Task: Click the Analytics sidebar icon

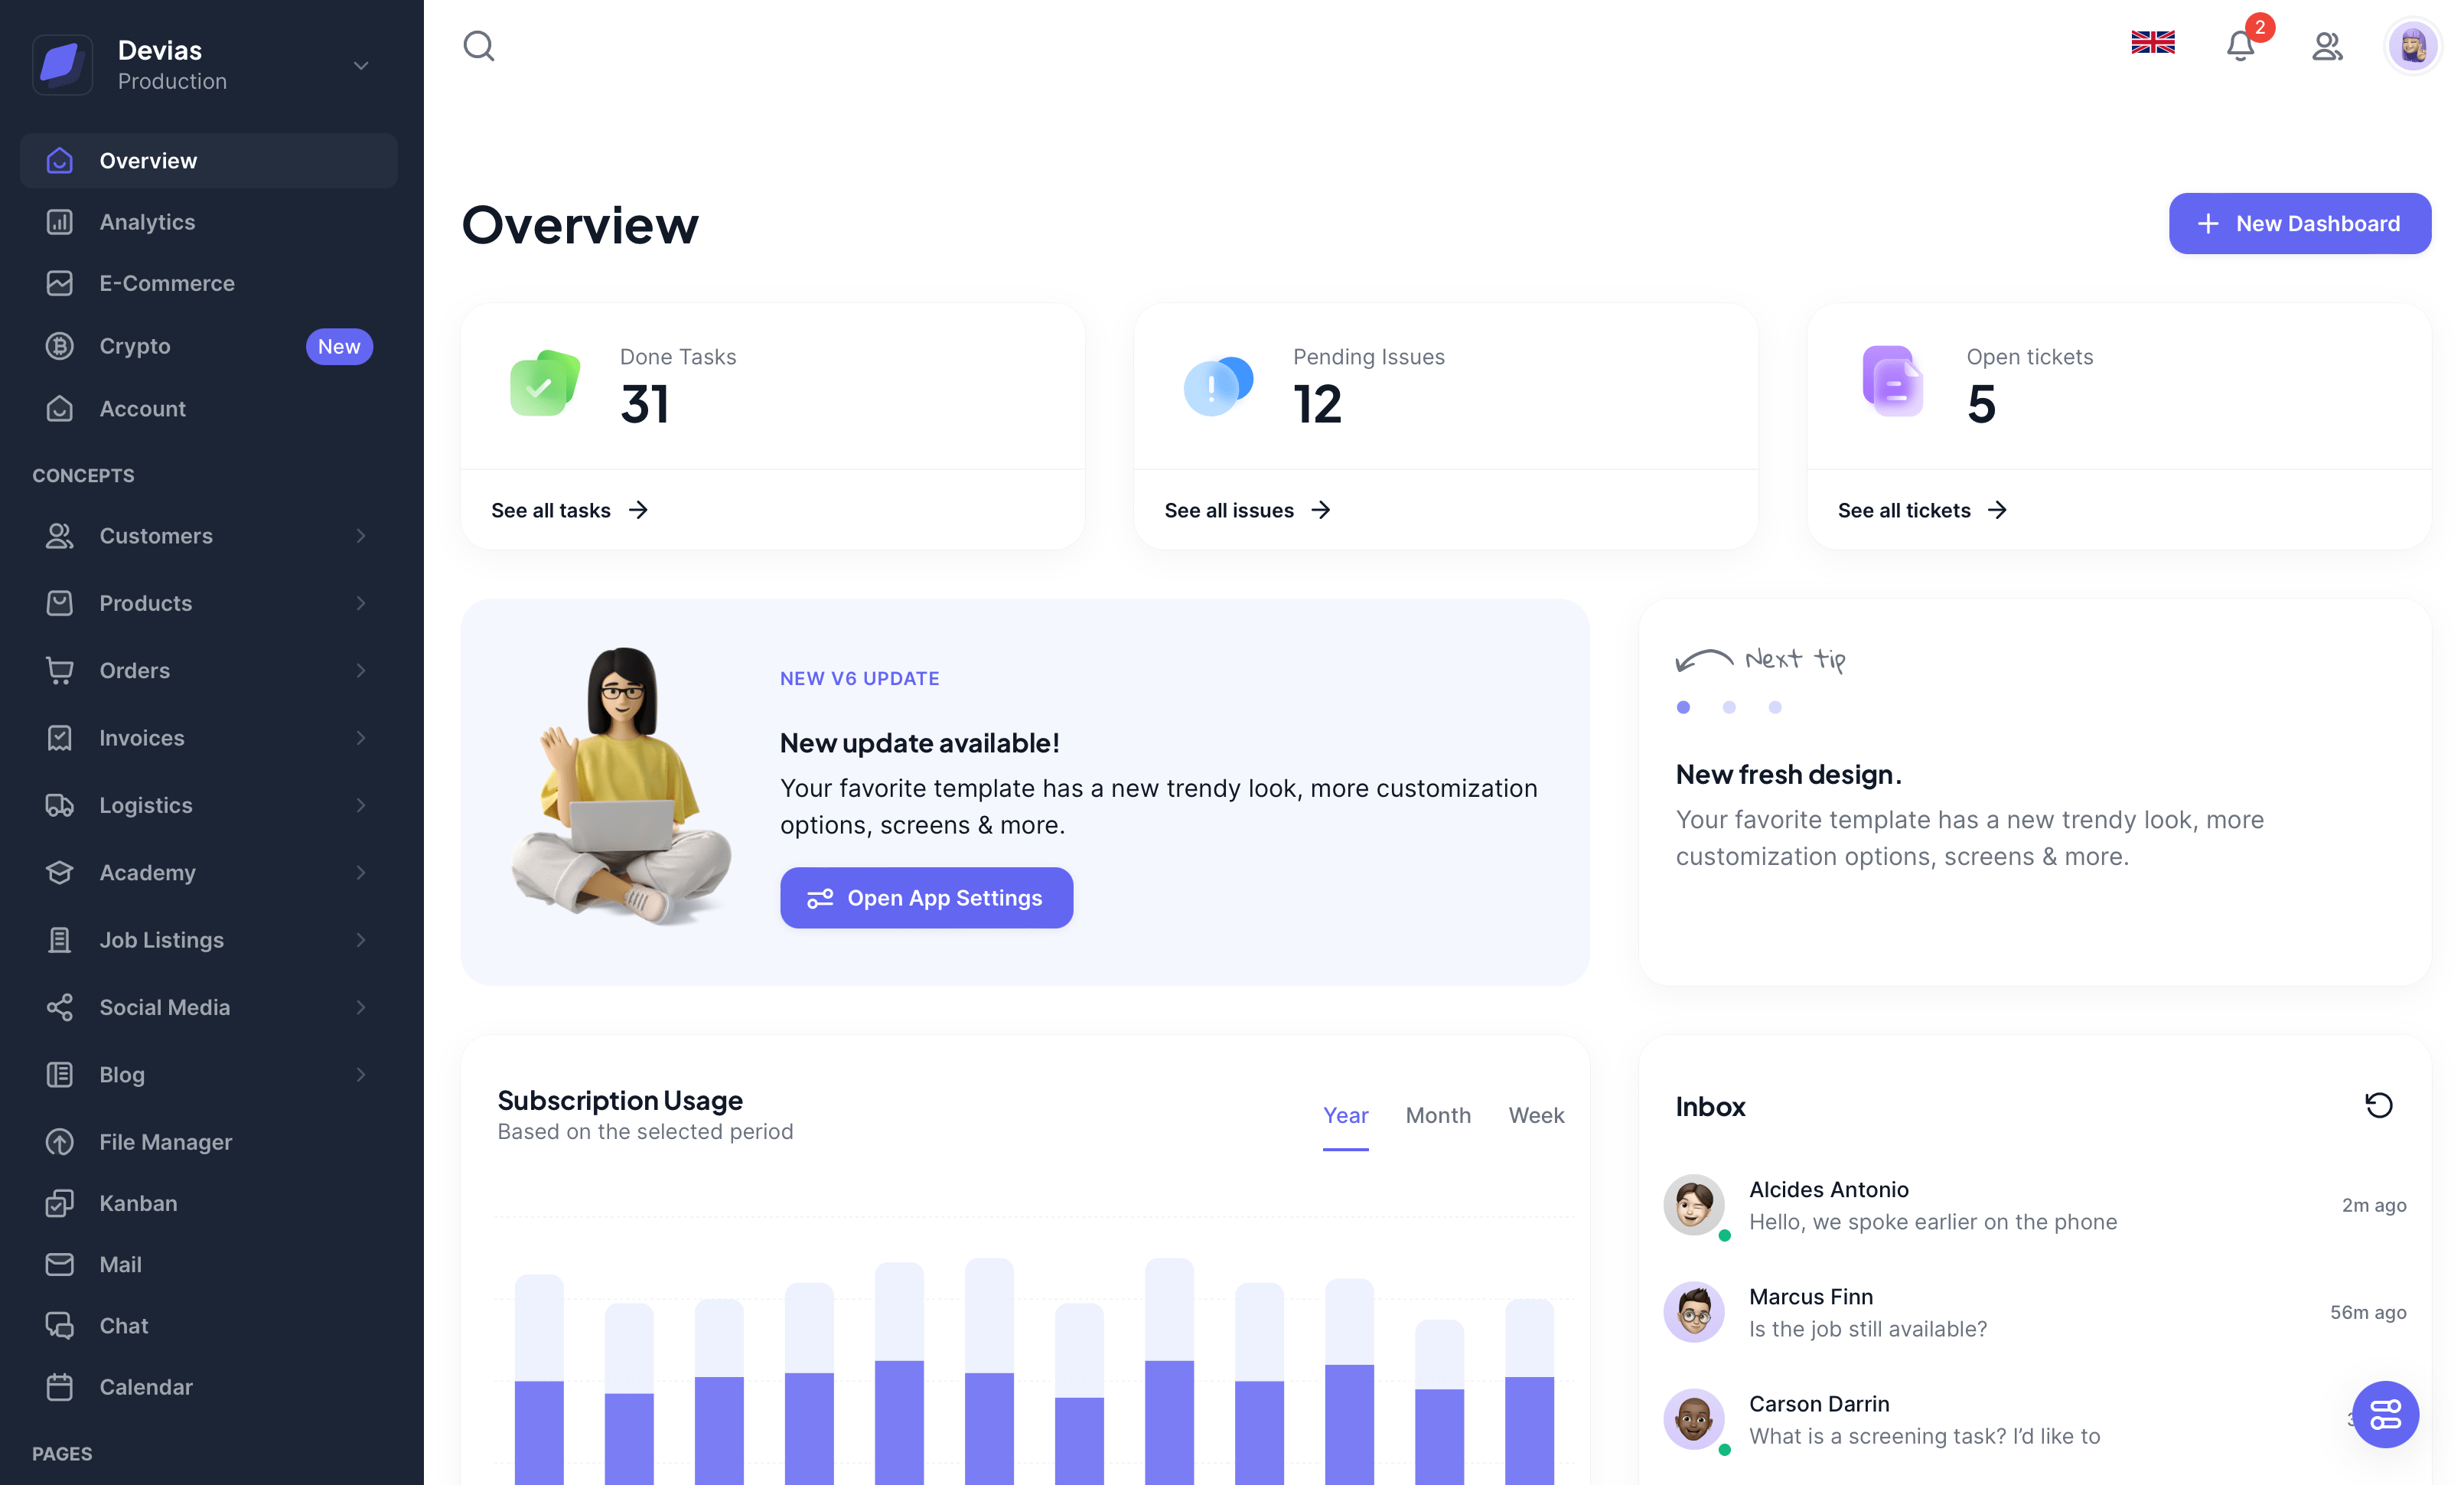Action: 58,222
